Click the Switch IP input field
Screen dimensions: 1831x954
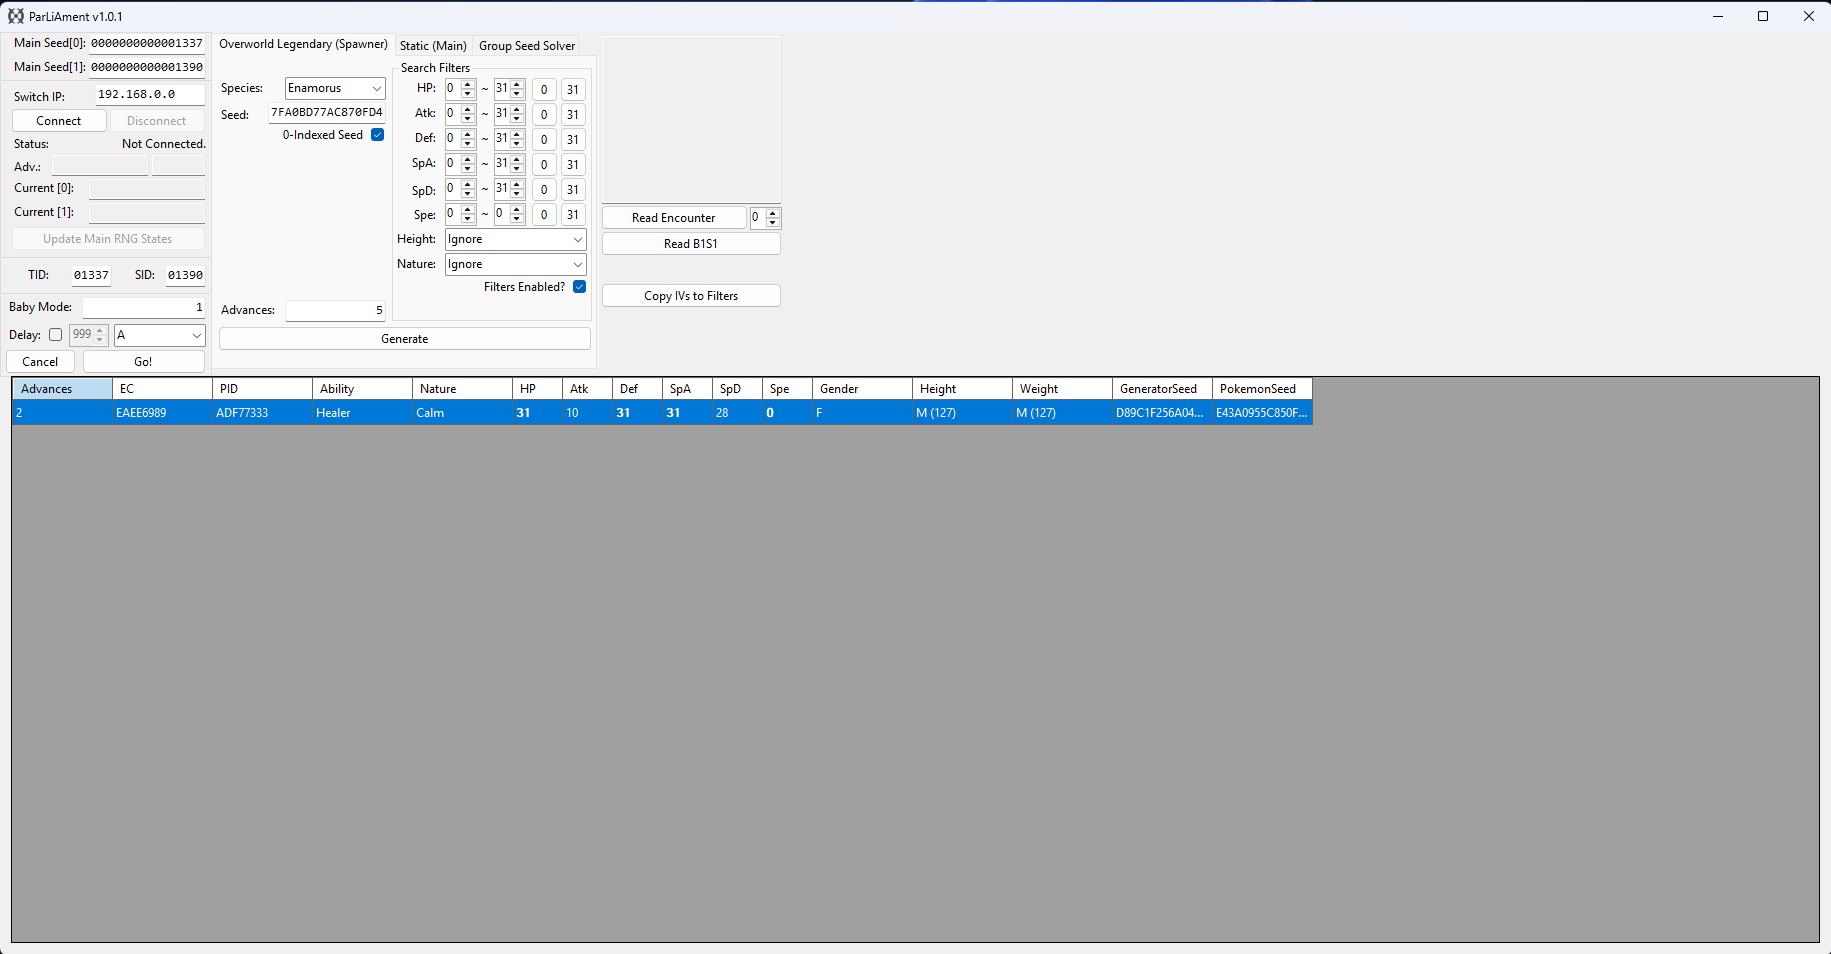pyautogui.click(x=150, y=94)
